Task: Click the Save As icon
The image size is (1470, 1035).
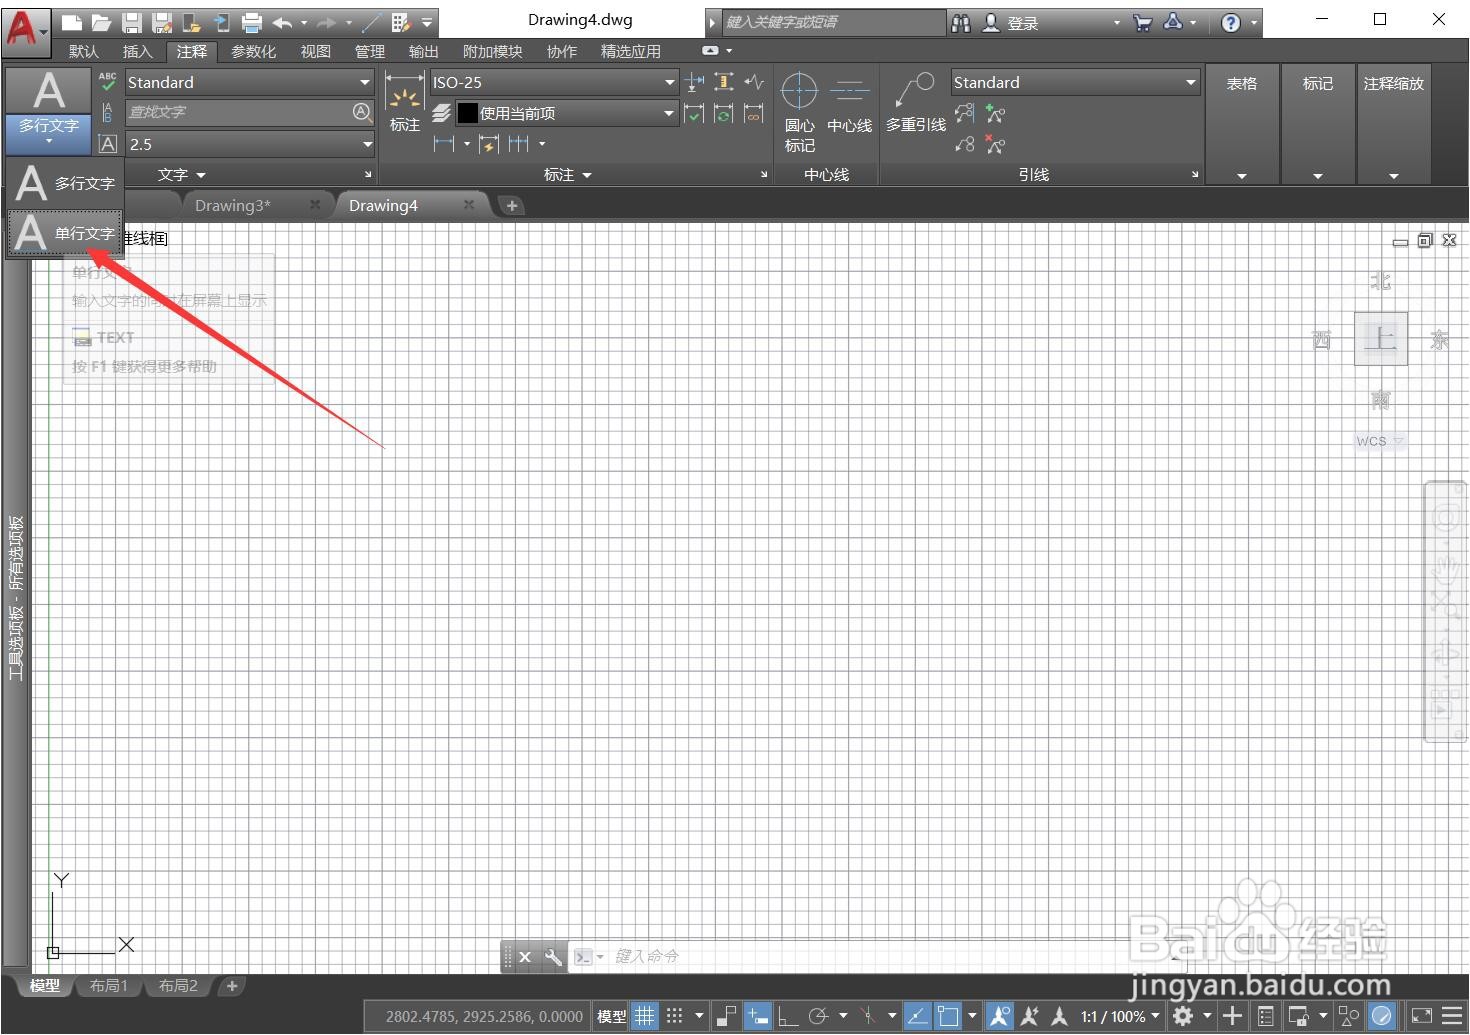Action: coord(161,22)
